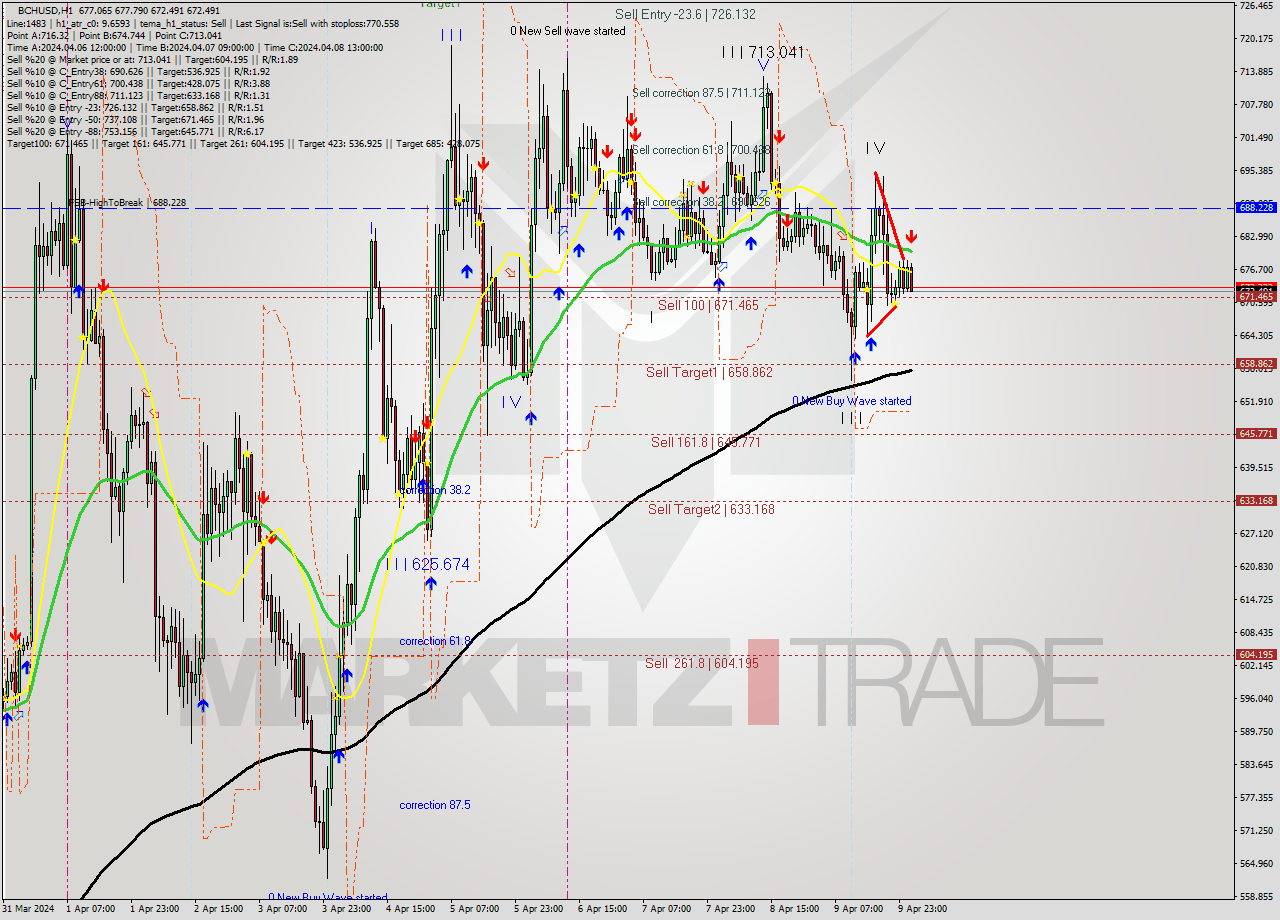This screenshot has height=920, width=1280.
Task: Click the 614.745 price scale value
Action: click(x=1256, y=599)
